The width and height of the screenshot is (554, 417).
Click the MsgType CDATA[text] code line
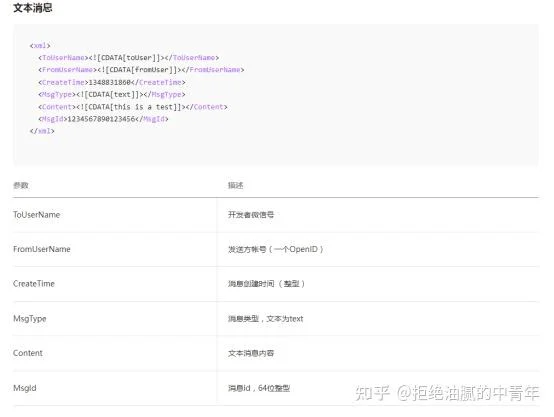[x=112, y=94]
